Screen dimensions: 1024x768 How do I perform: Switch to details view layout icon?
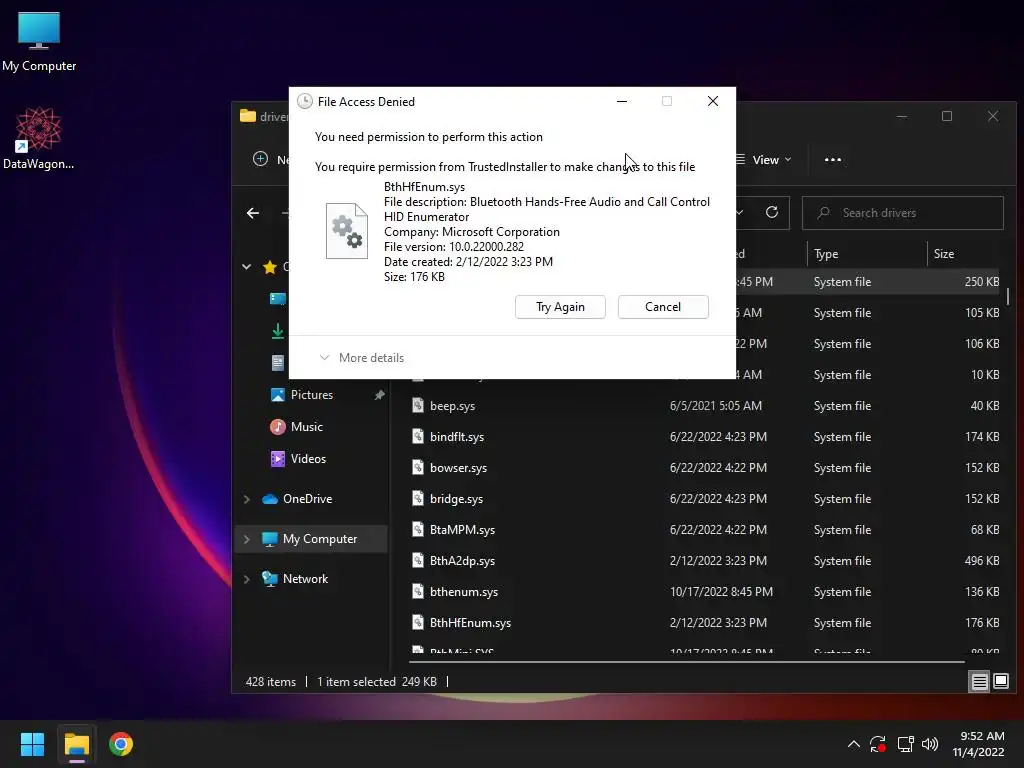(x=980, y=682)
